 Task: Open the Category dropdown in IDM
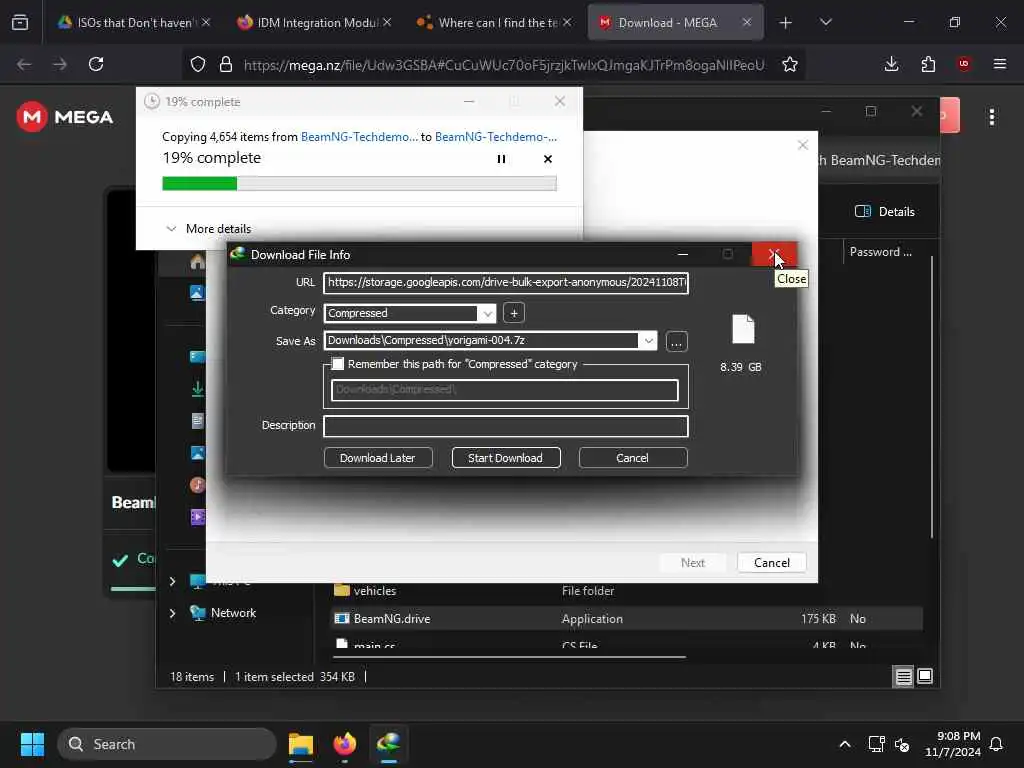(487, 313)
